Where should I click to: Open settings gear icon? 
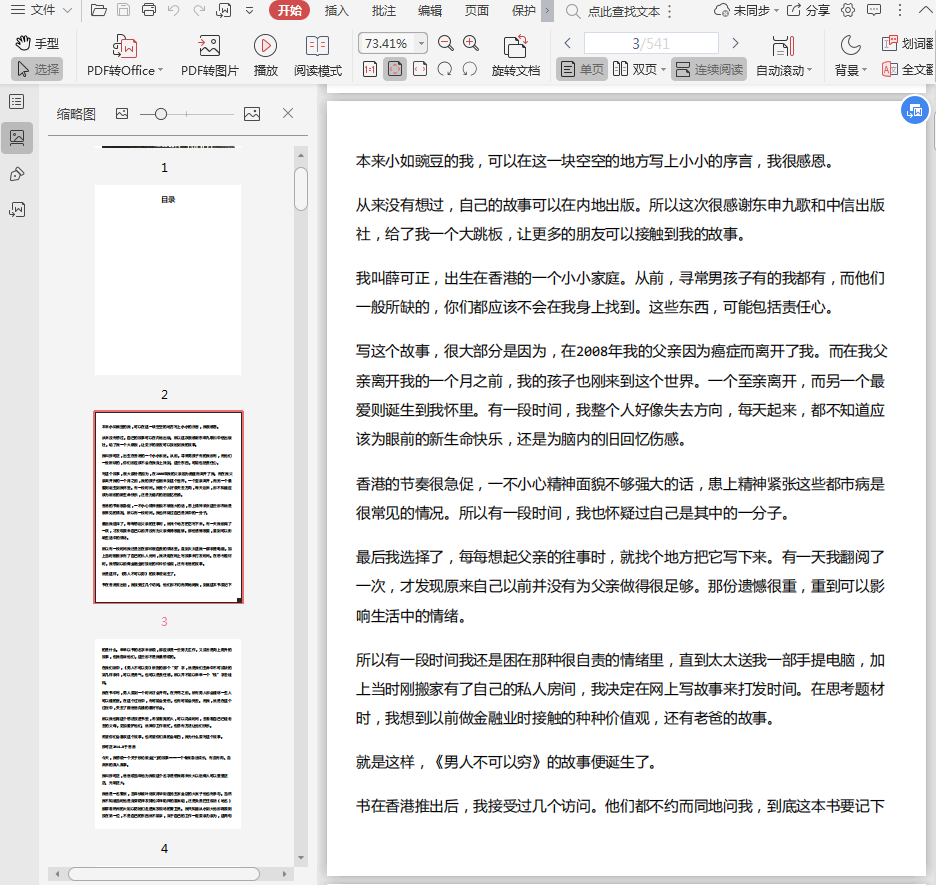pyautogui.click(x=848, y=10)
